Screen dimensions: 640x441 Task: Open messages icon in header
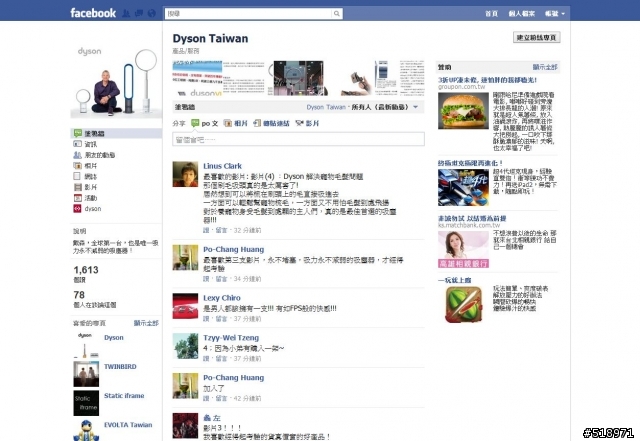[139, 13]
